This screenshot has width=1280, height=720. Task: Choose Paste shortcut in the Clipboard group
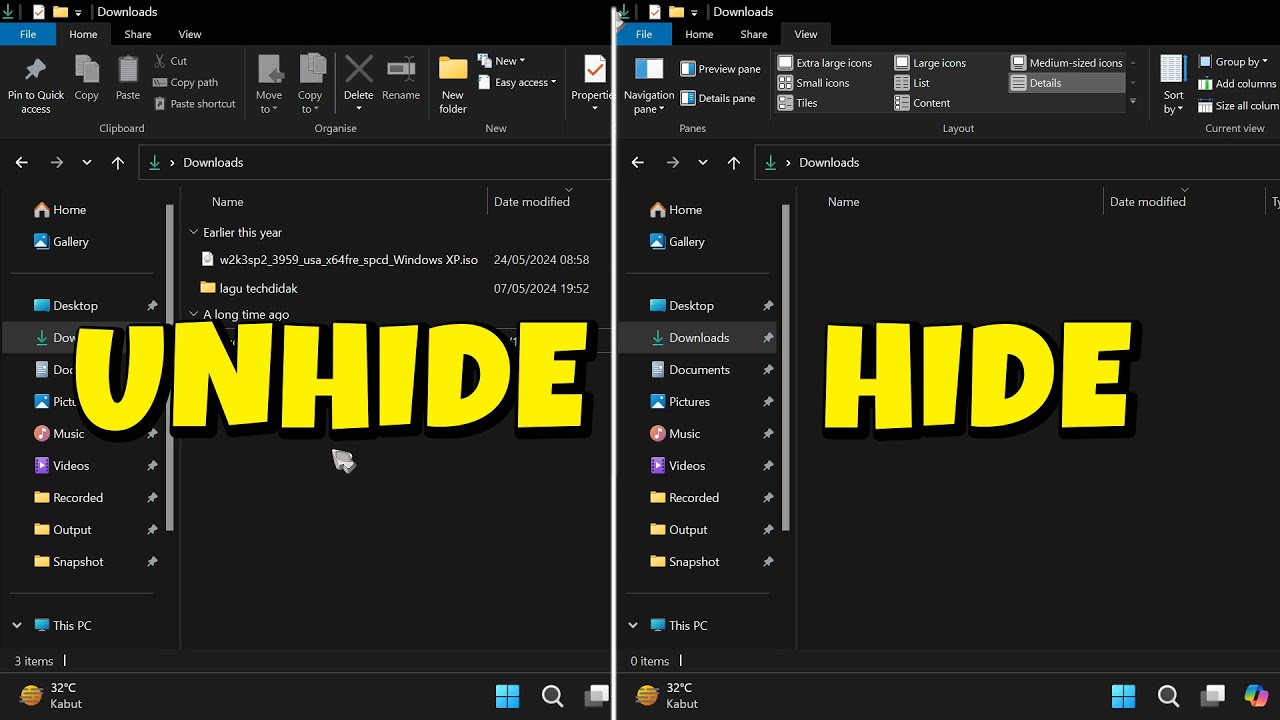[x=195, y=104]
